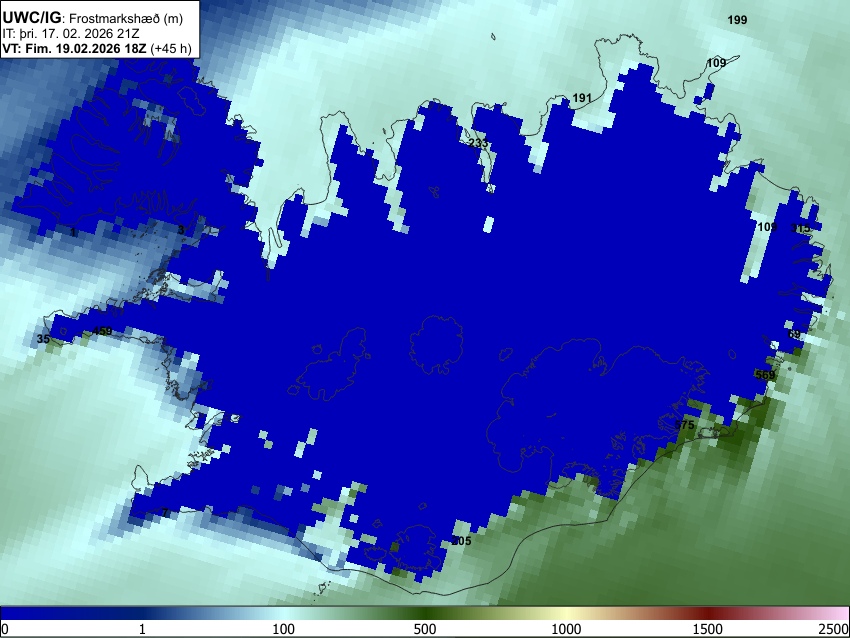Click the value 191 on the north coast

click(x=582, y=98)
